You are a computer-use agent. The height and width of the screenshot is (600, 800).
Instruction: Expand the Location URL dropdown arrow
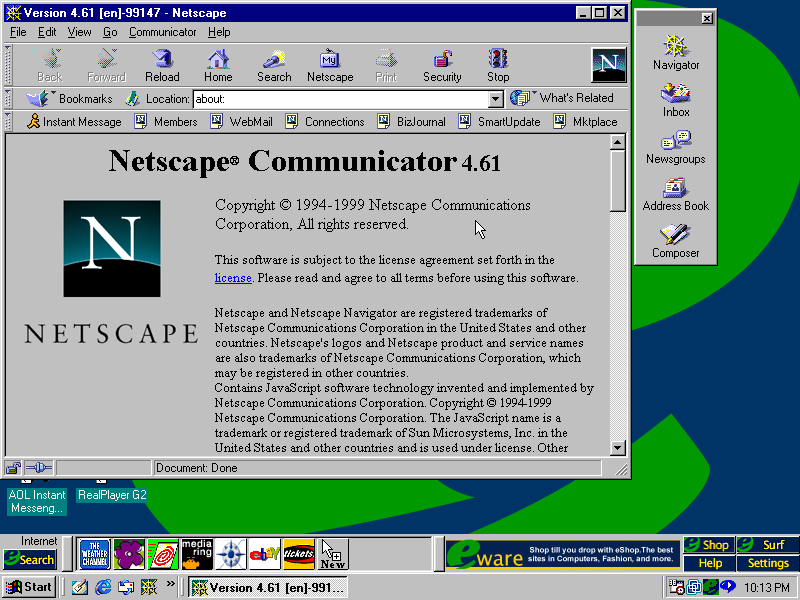pos(495,99)
